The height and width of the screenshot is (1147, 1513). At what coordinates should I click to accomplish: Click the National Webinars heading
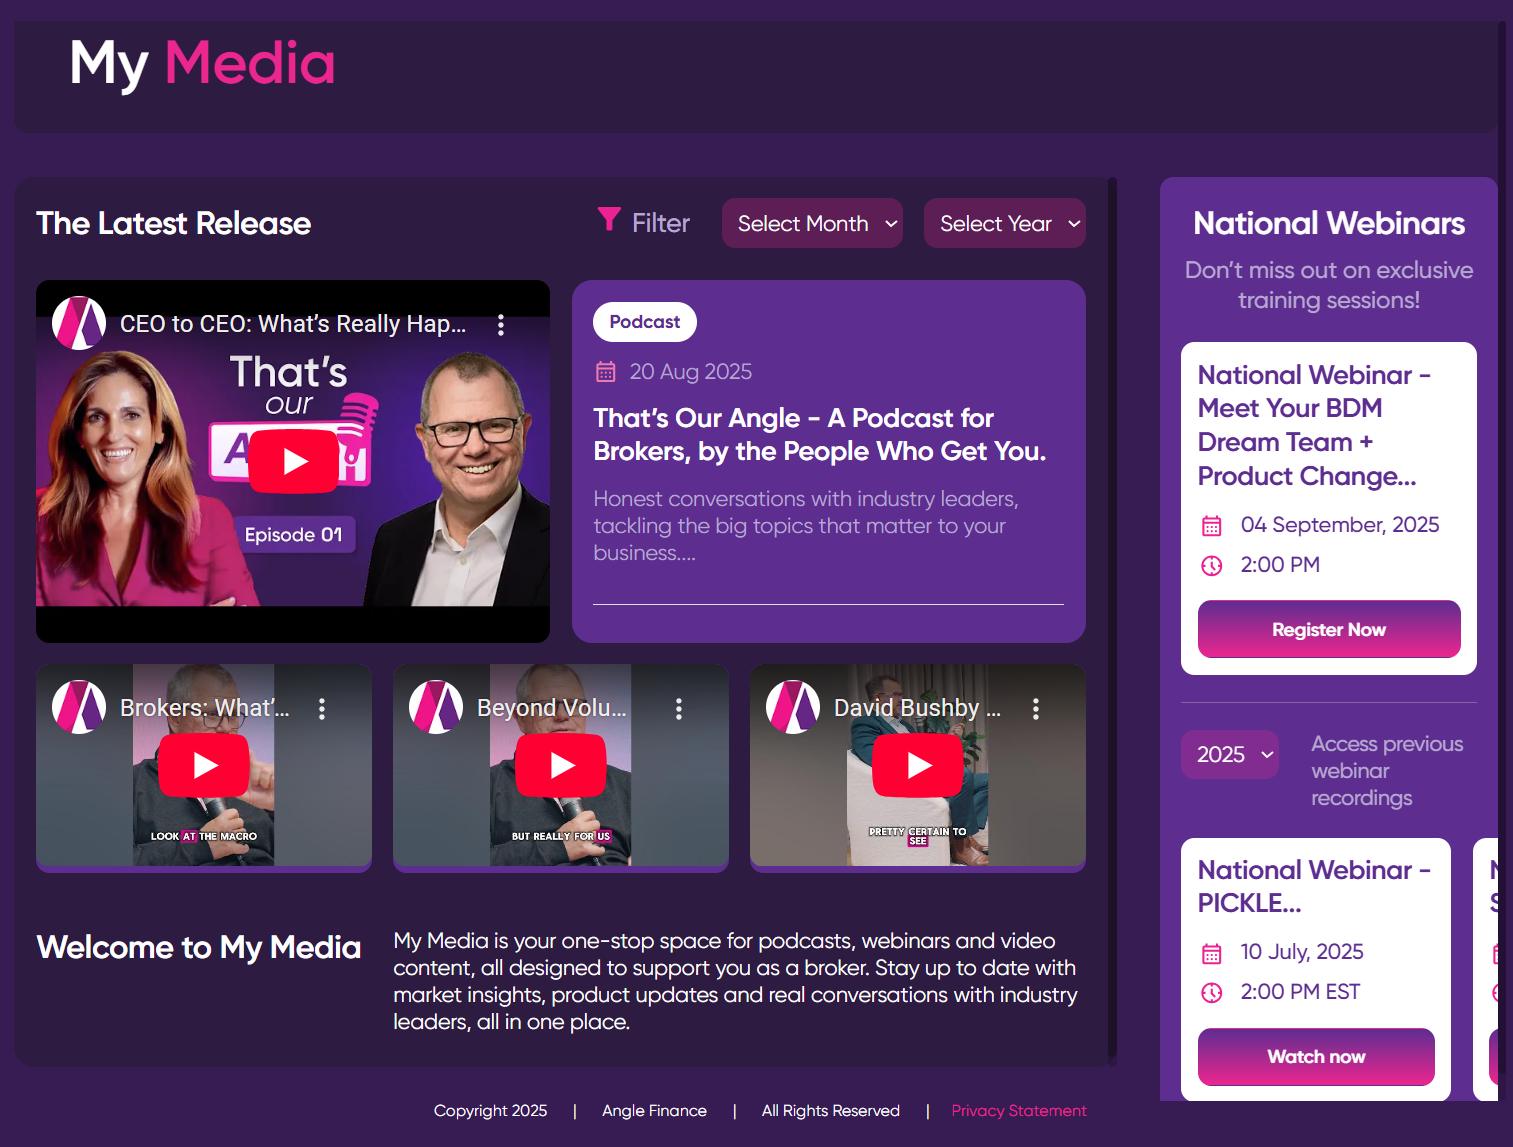1329,223
